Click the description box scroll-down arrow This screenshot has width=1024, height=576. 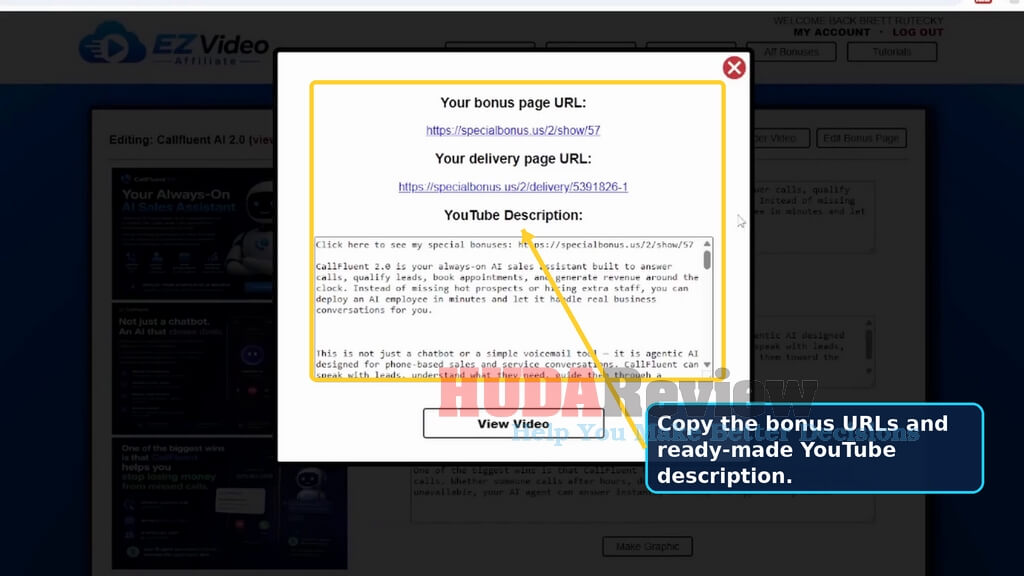(x=707, y=364)
